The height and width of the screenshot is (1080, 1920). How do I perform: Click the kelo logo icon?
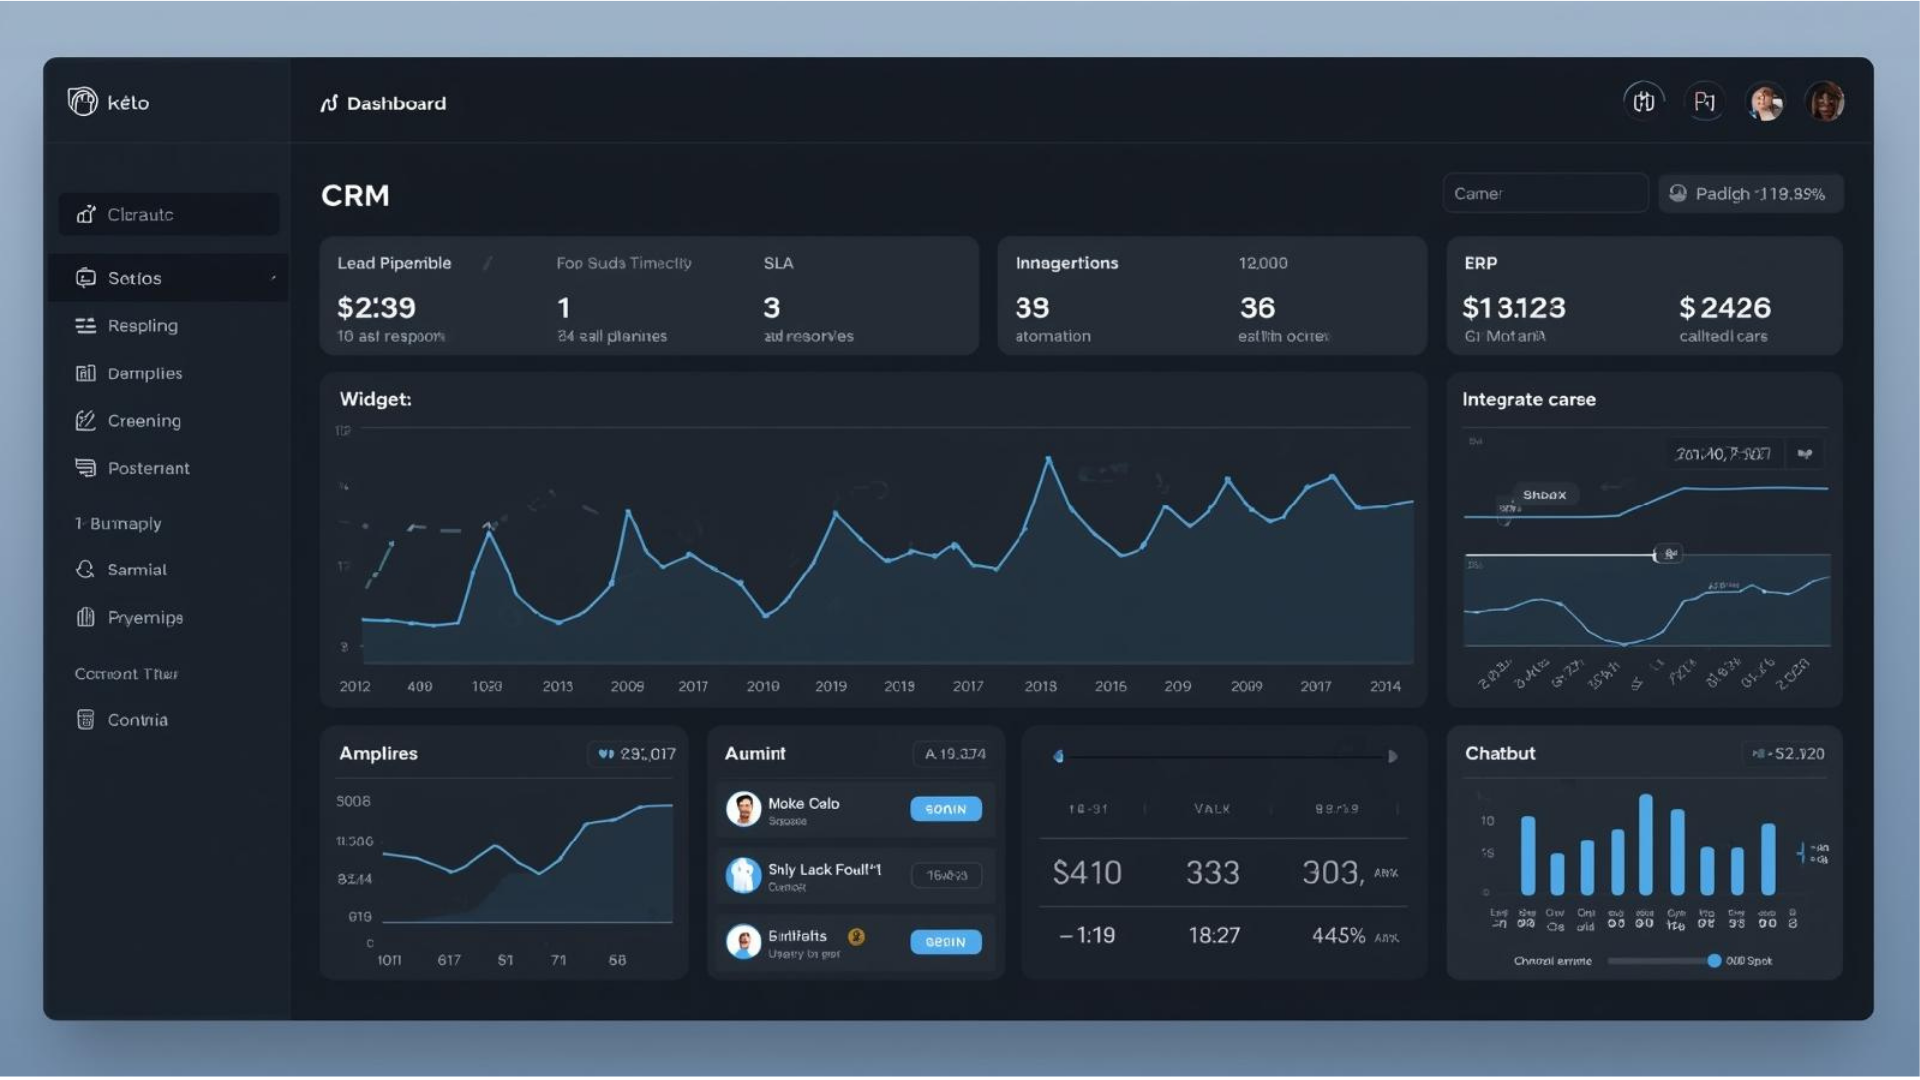(82, 101)
